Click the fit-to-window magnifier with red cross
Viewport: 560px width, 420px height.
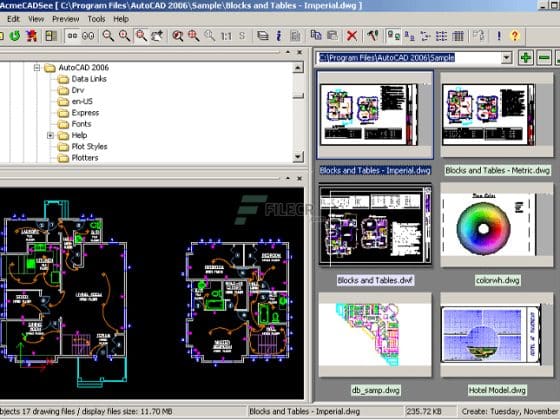coord(194,36)
